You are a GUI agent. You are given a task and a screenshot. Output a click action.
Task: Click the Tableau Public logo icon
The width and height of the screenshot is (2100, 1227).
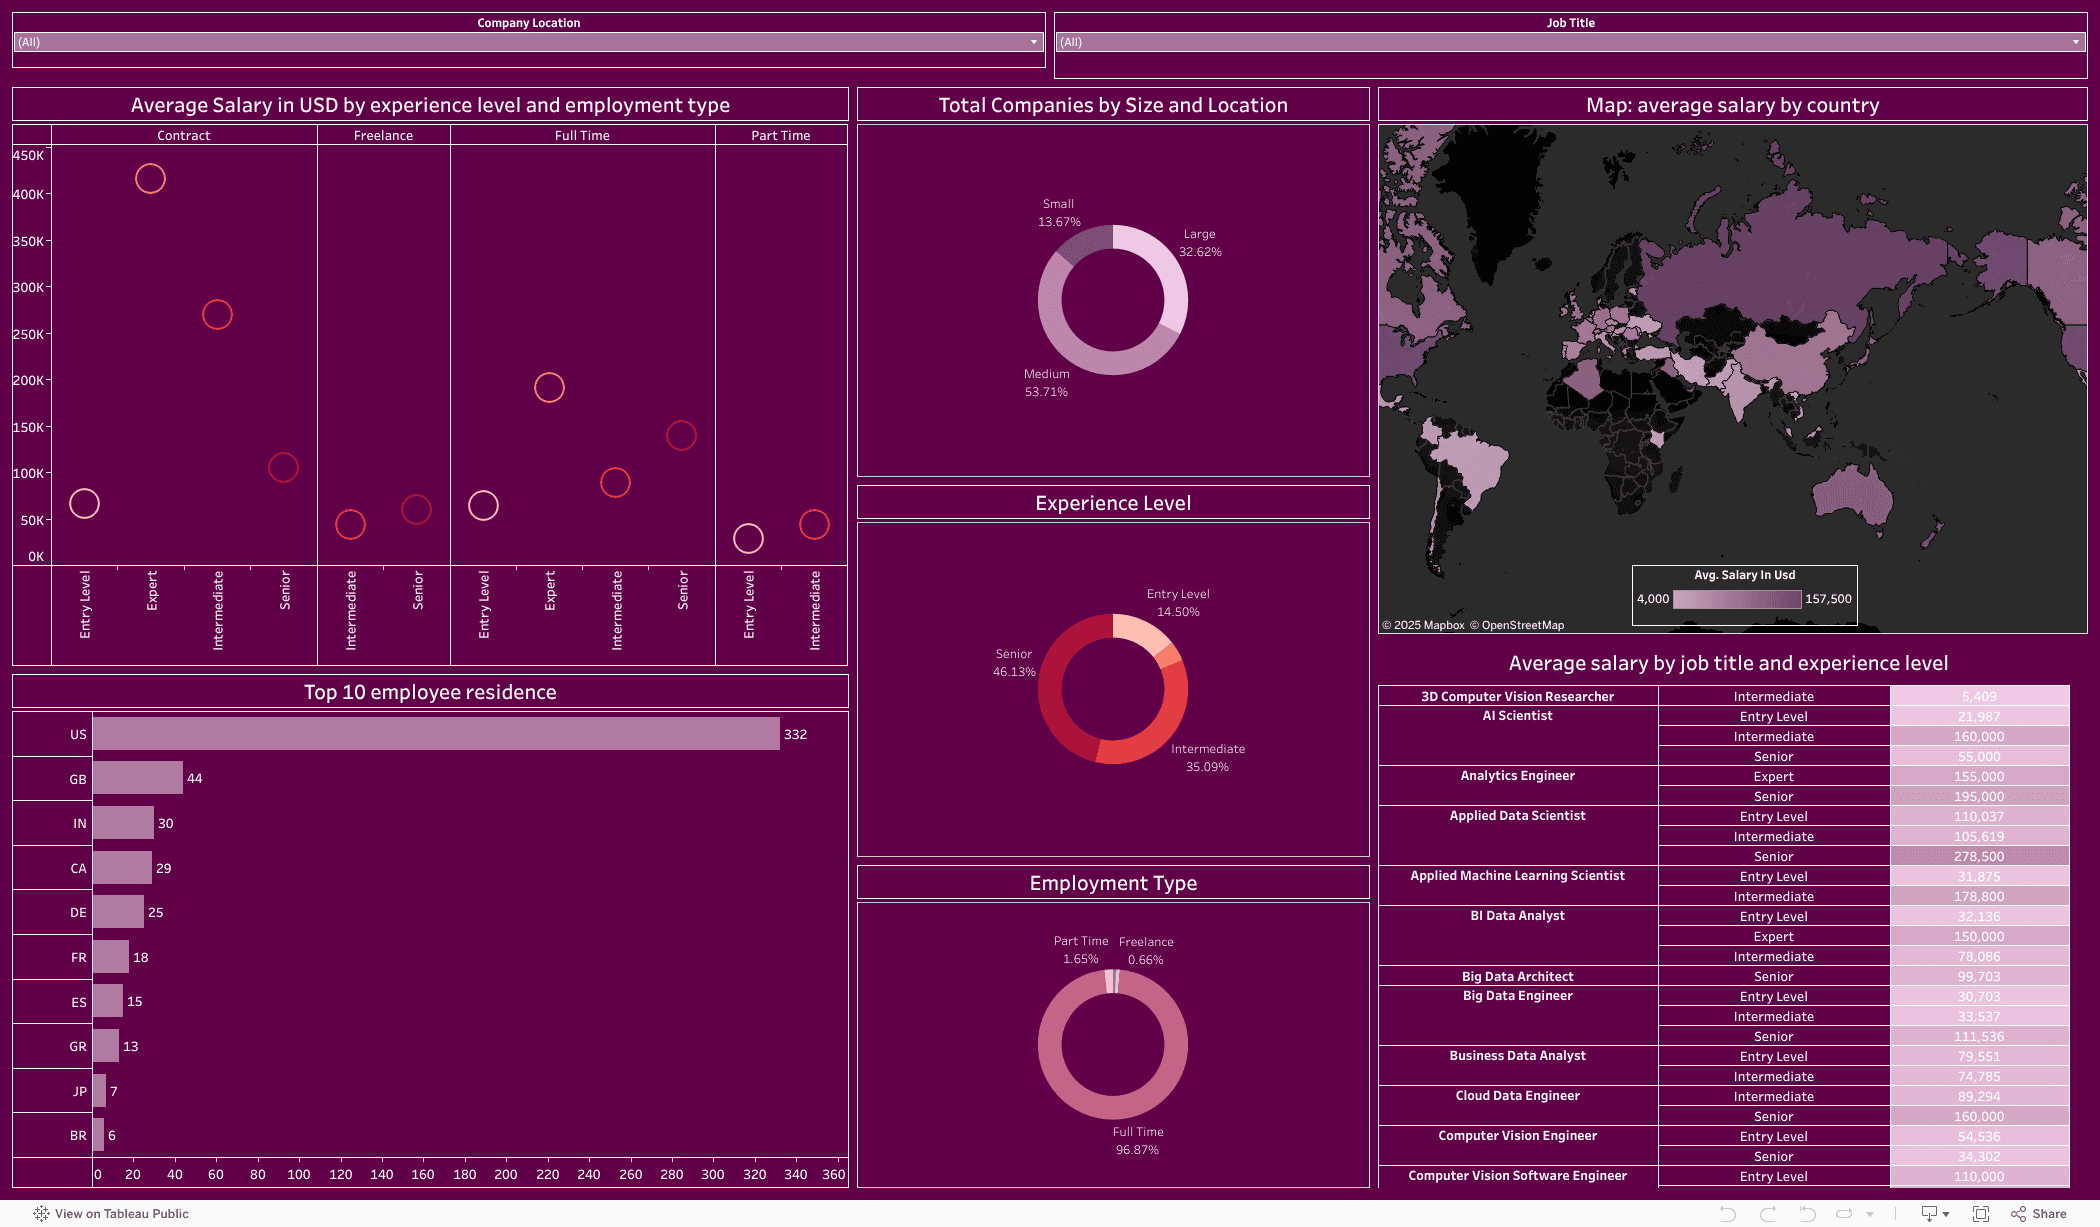click(40, 1213)
